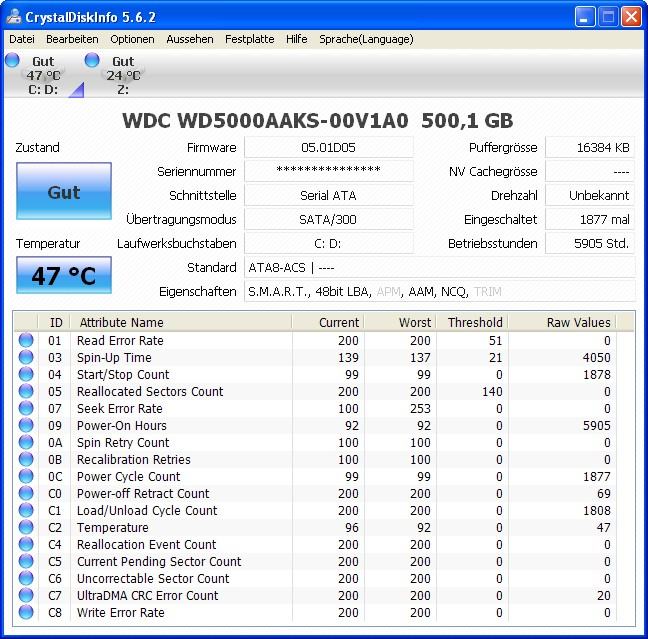Close the CrystalDiskInfo window
Viewport: 648px width, 639px height.
tap(631, 17)
